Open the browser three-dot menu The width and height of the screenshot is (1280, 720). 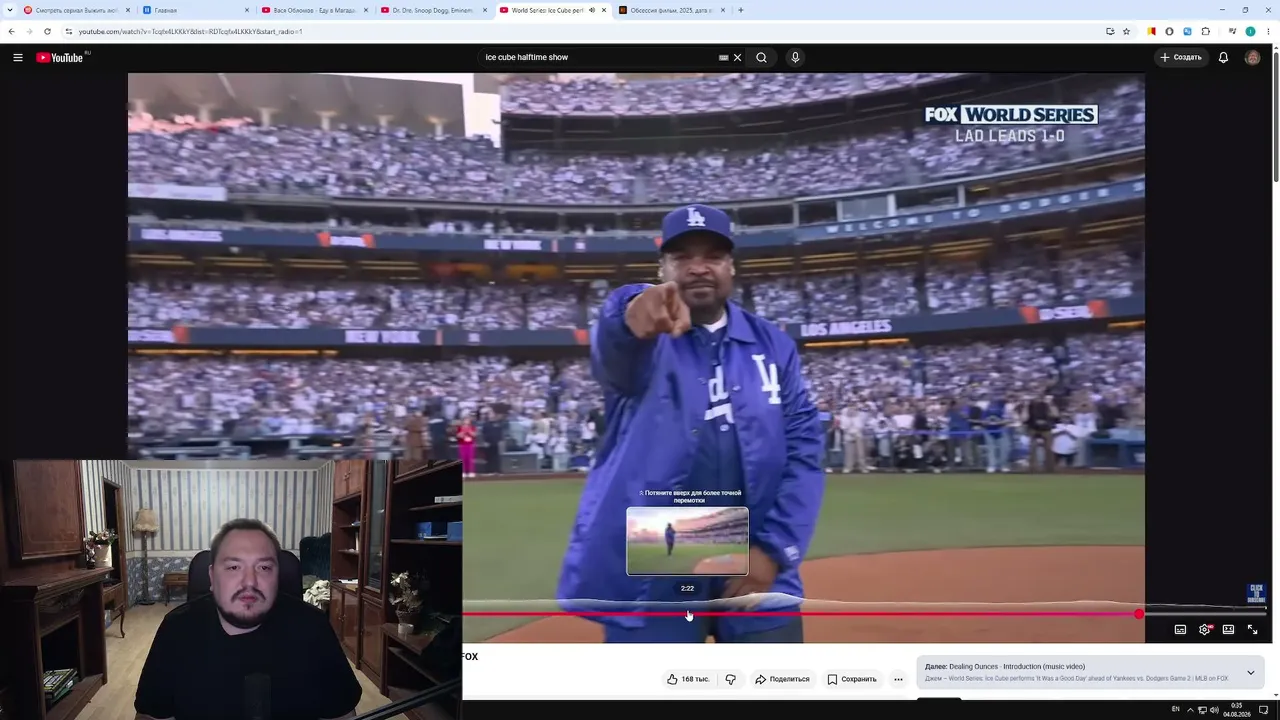pyautogui.click(x=1268, y=31)
